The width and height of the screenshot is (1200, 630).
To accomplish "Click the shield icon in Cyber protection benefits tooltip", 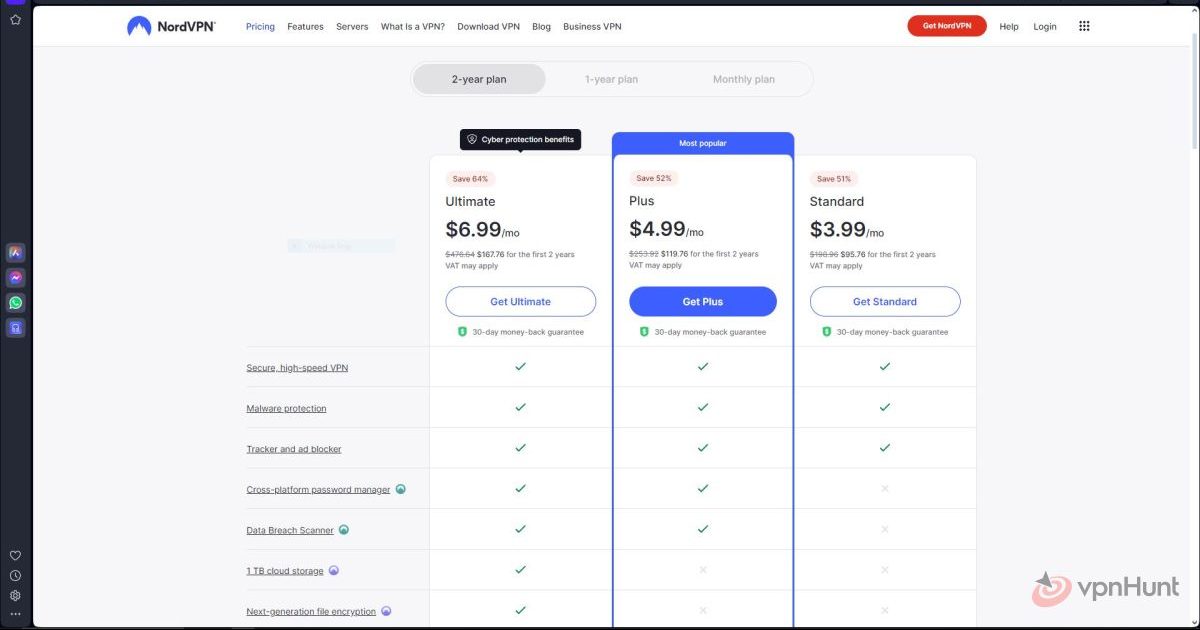I will 472,140.
